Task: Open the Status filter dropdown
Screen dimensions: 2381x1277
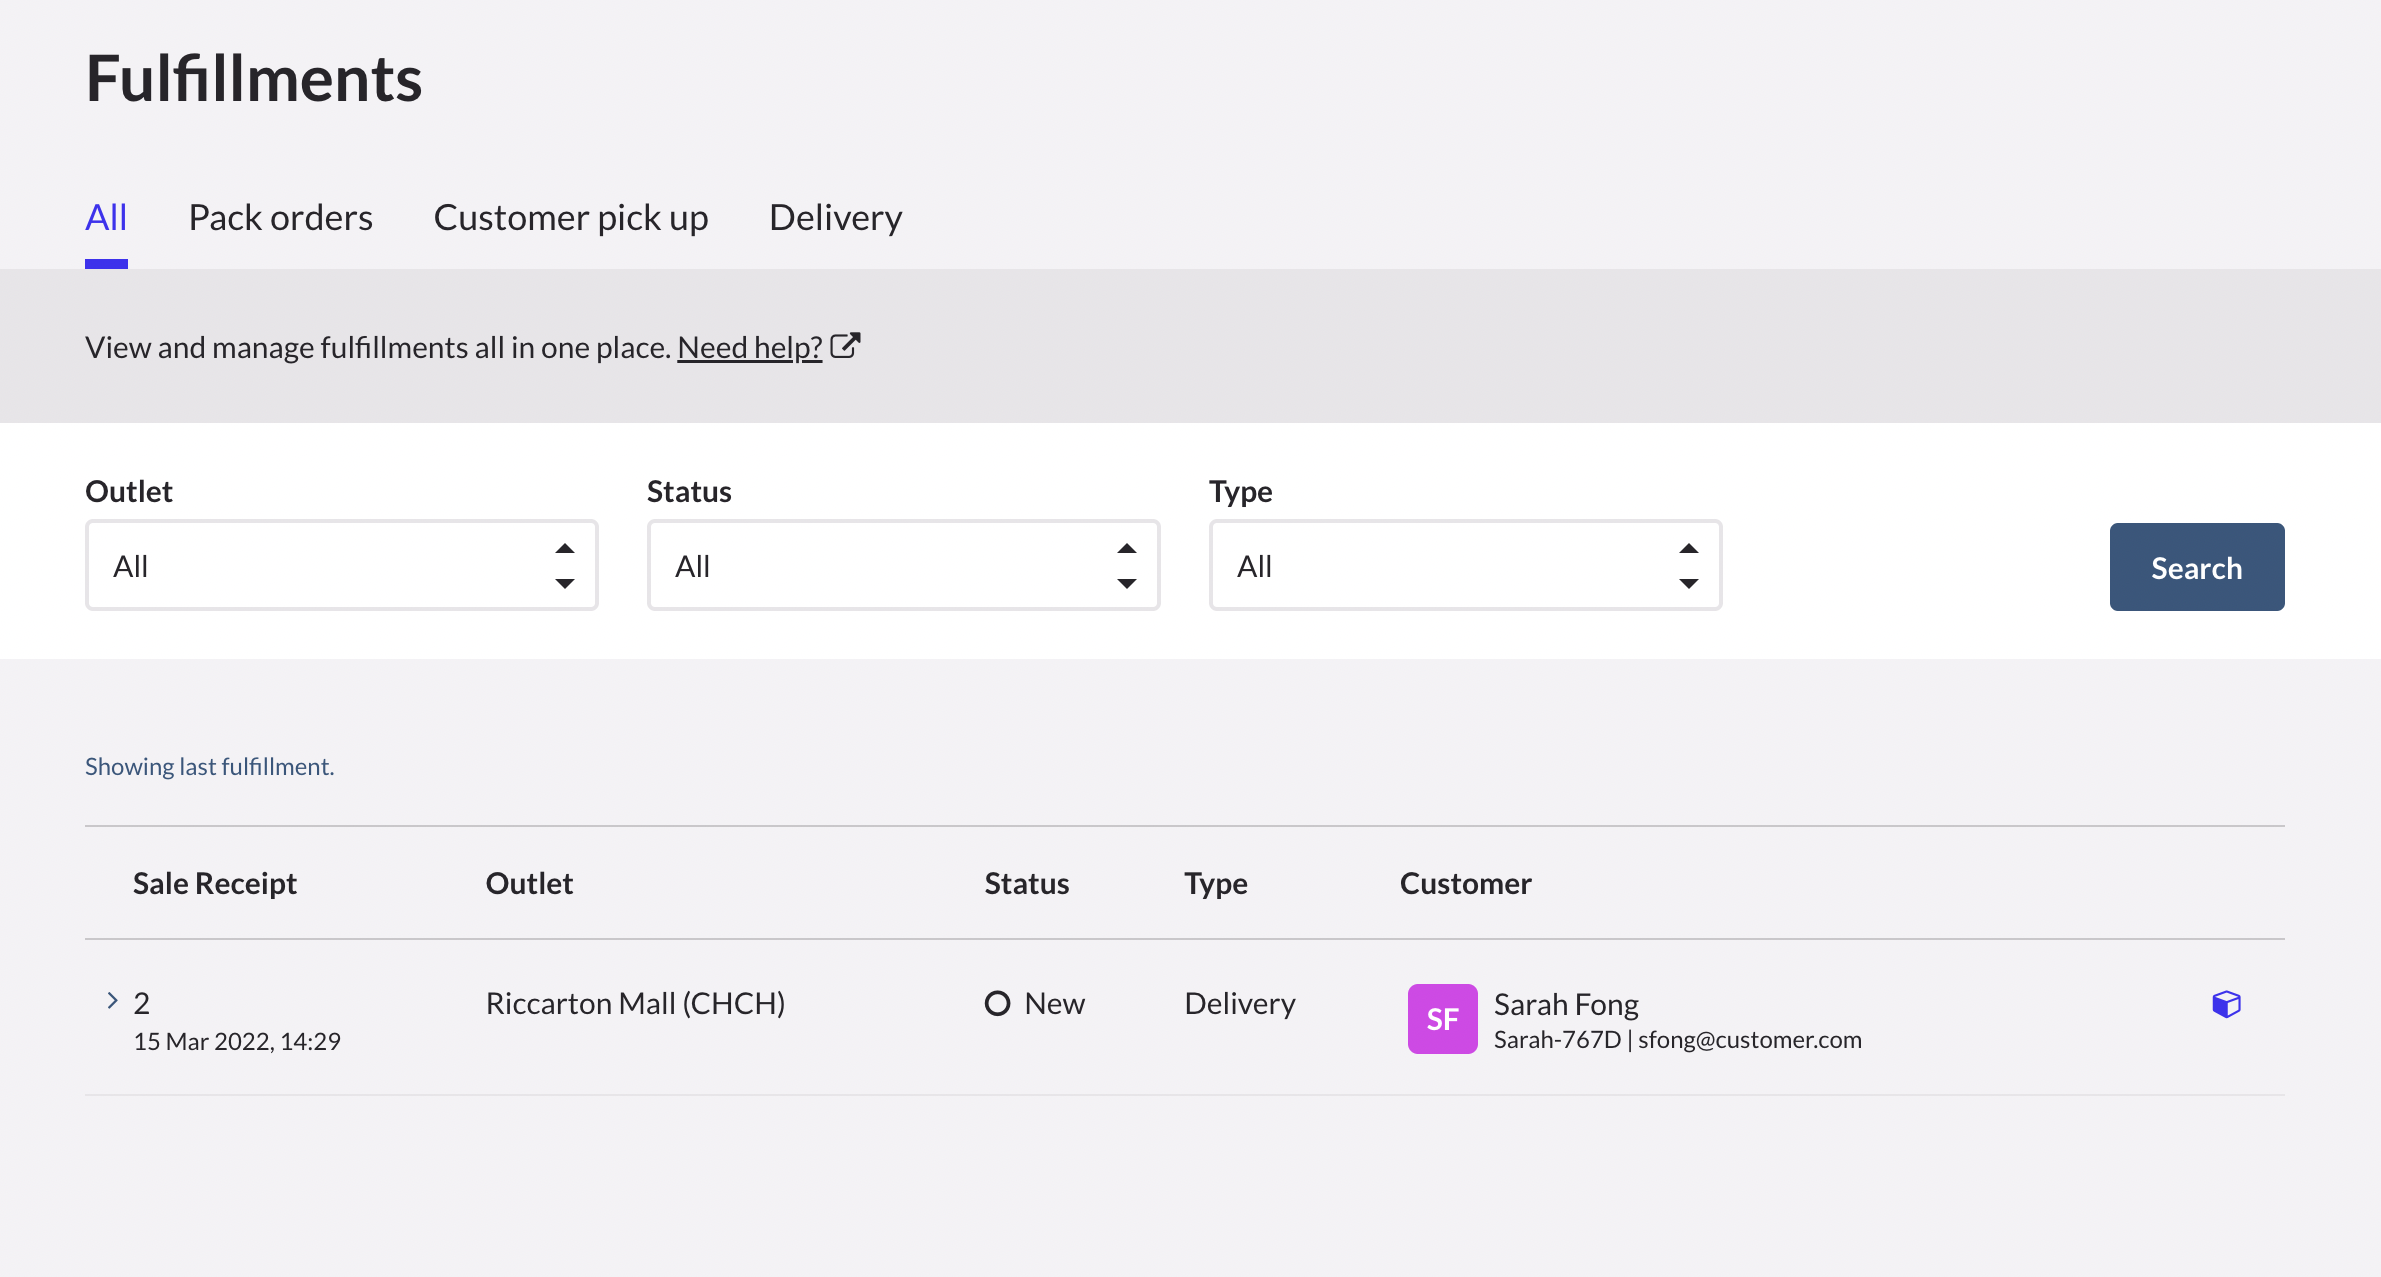Action: tap(904, 566)
